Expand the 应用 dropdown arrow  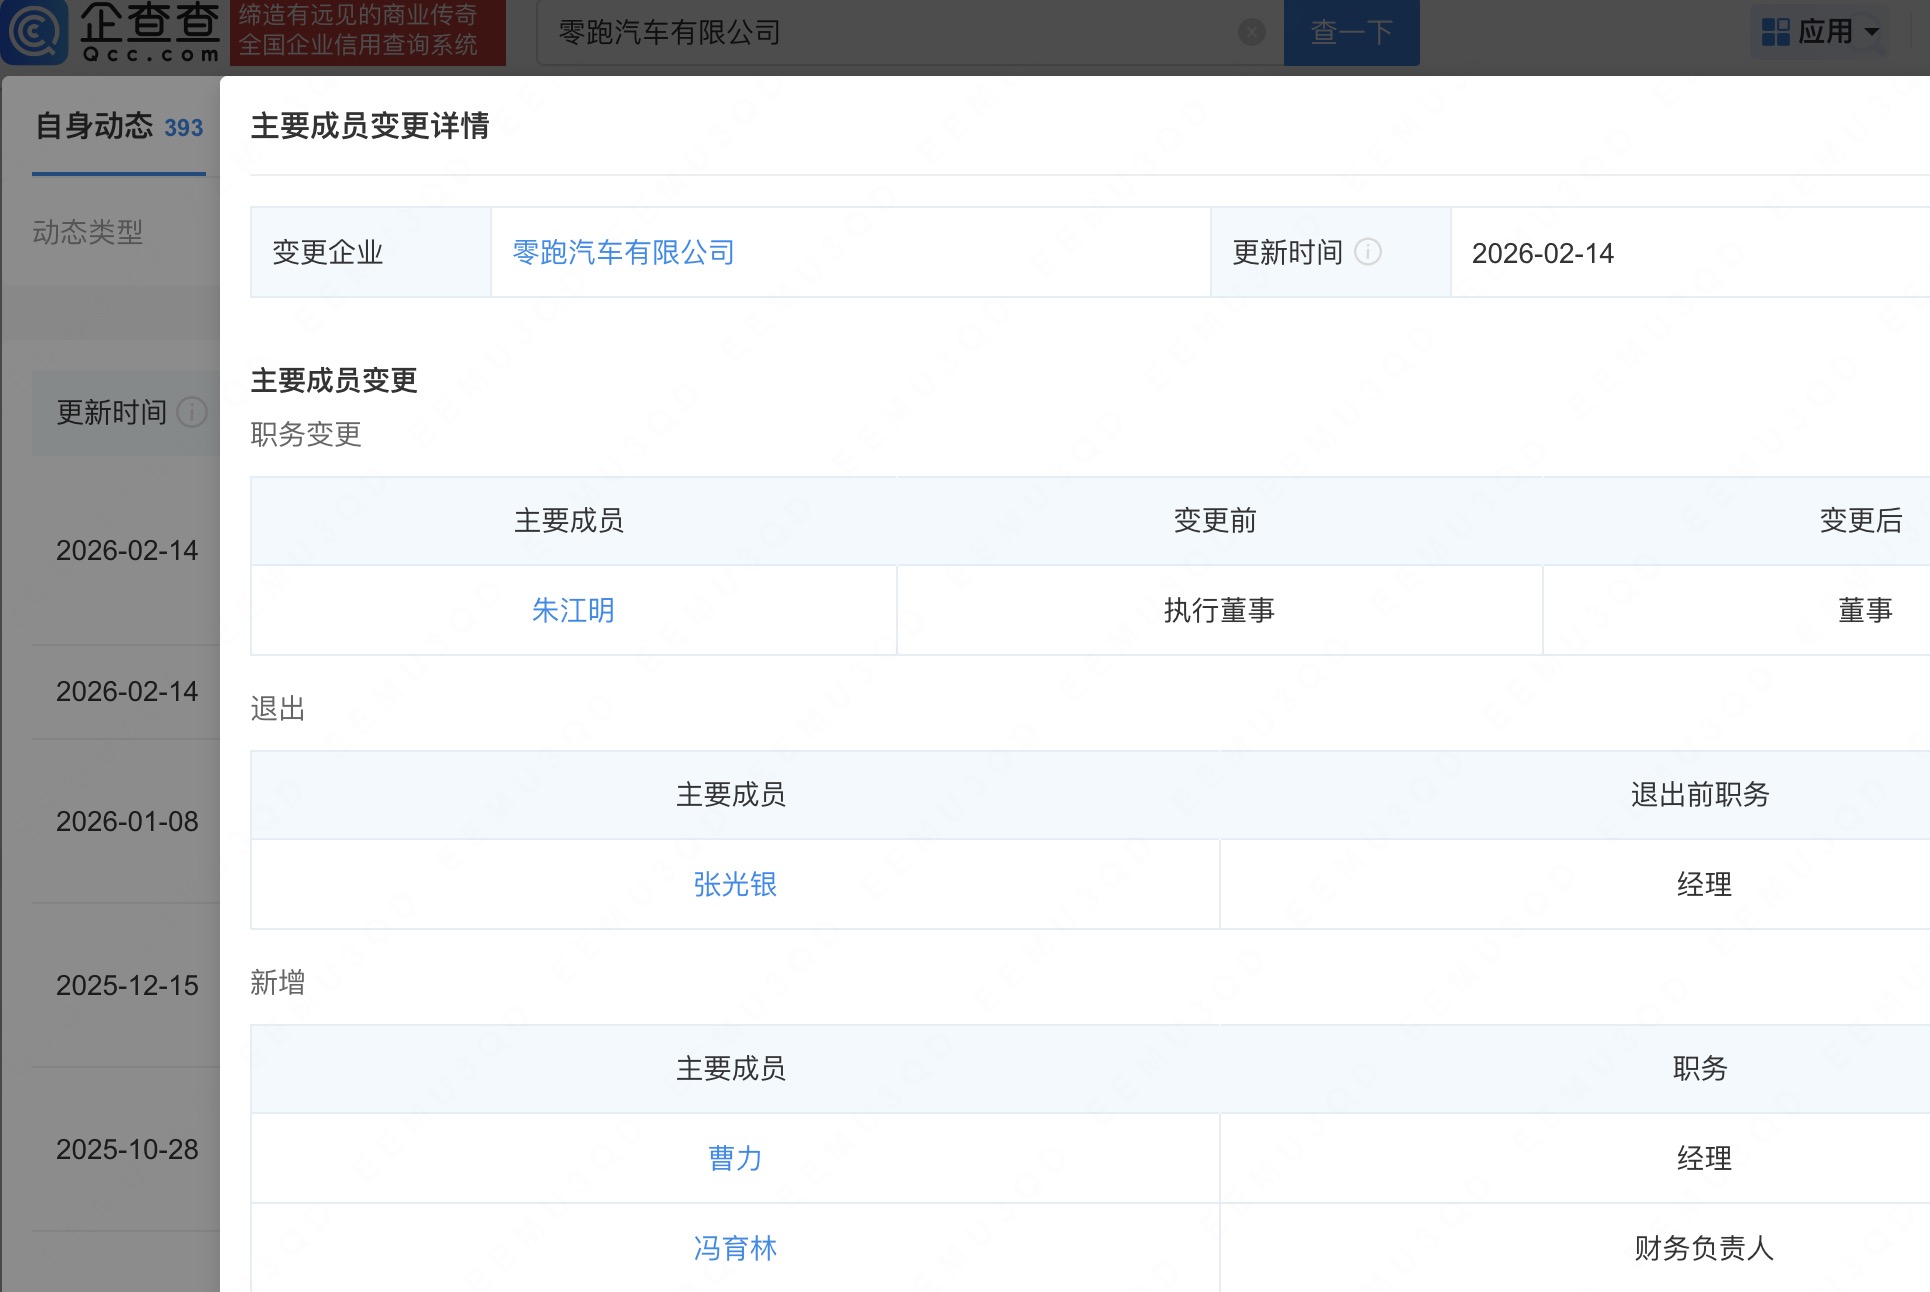pos(1872,32)
